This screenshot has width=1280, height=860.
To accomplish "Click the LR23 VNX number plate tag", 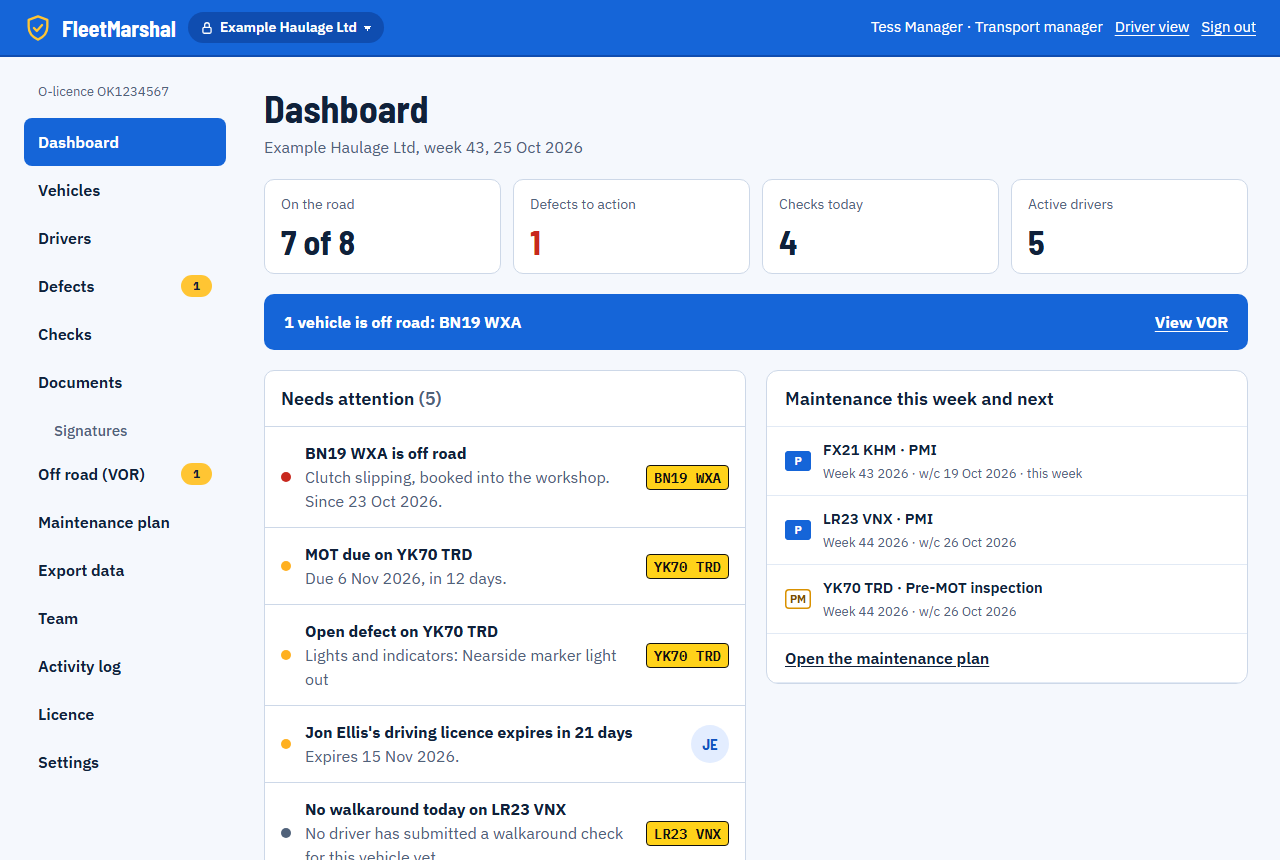I will pyautogui.click(x=687, y=834).
